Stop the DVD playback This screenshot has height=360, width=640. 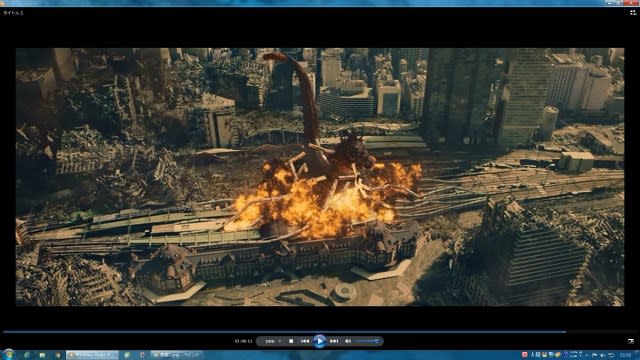point(291,341)
